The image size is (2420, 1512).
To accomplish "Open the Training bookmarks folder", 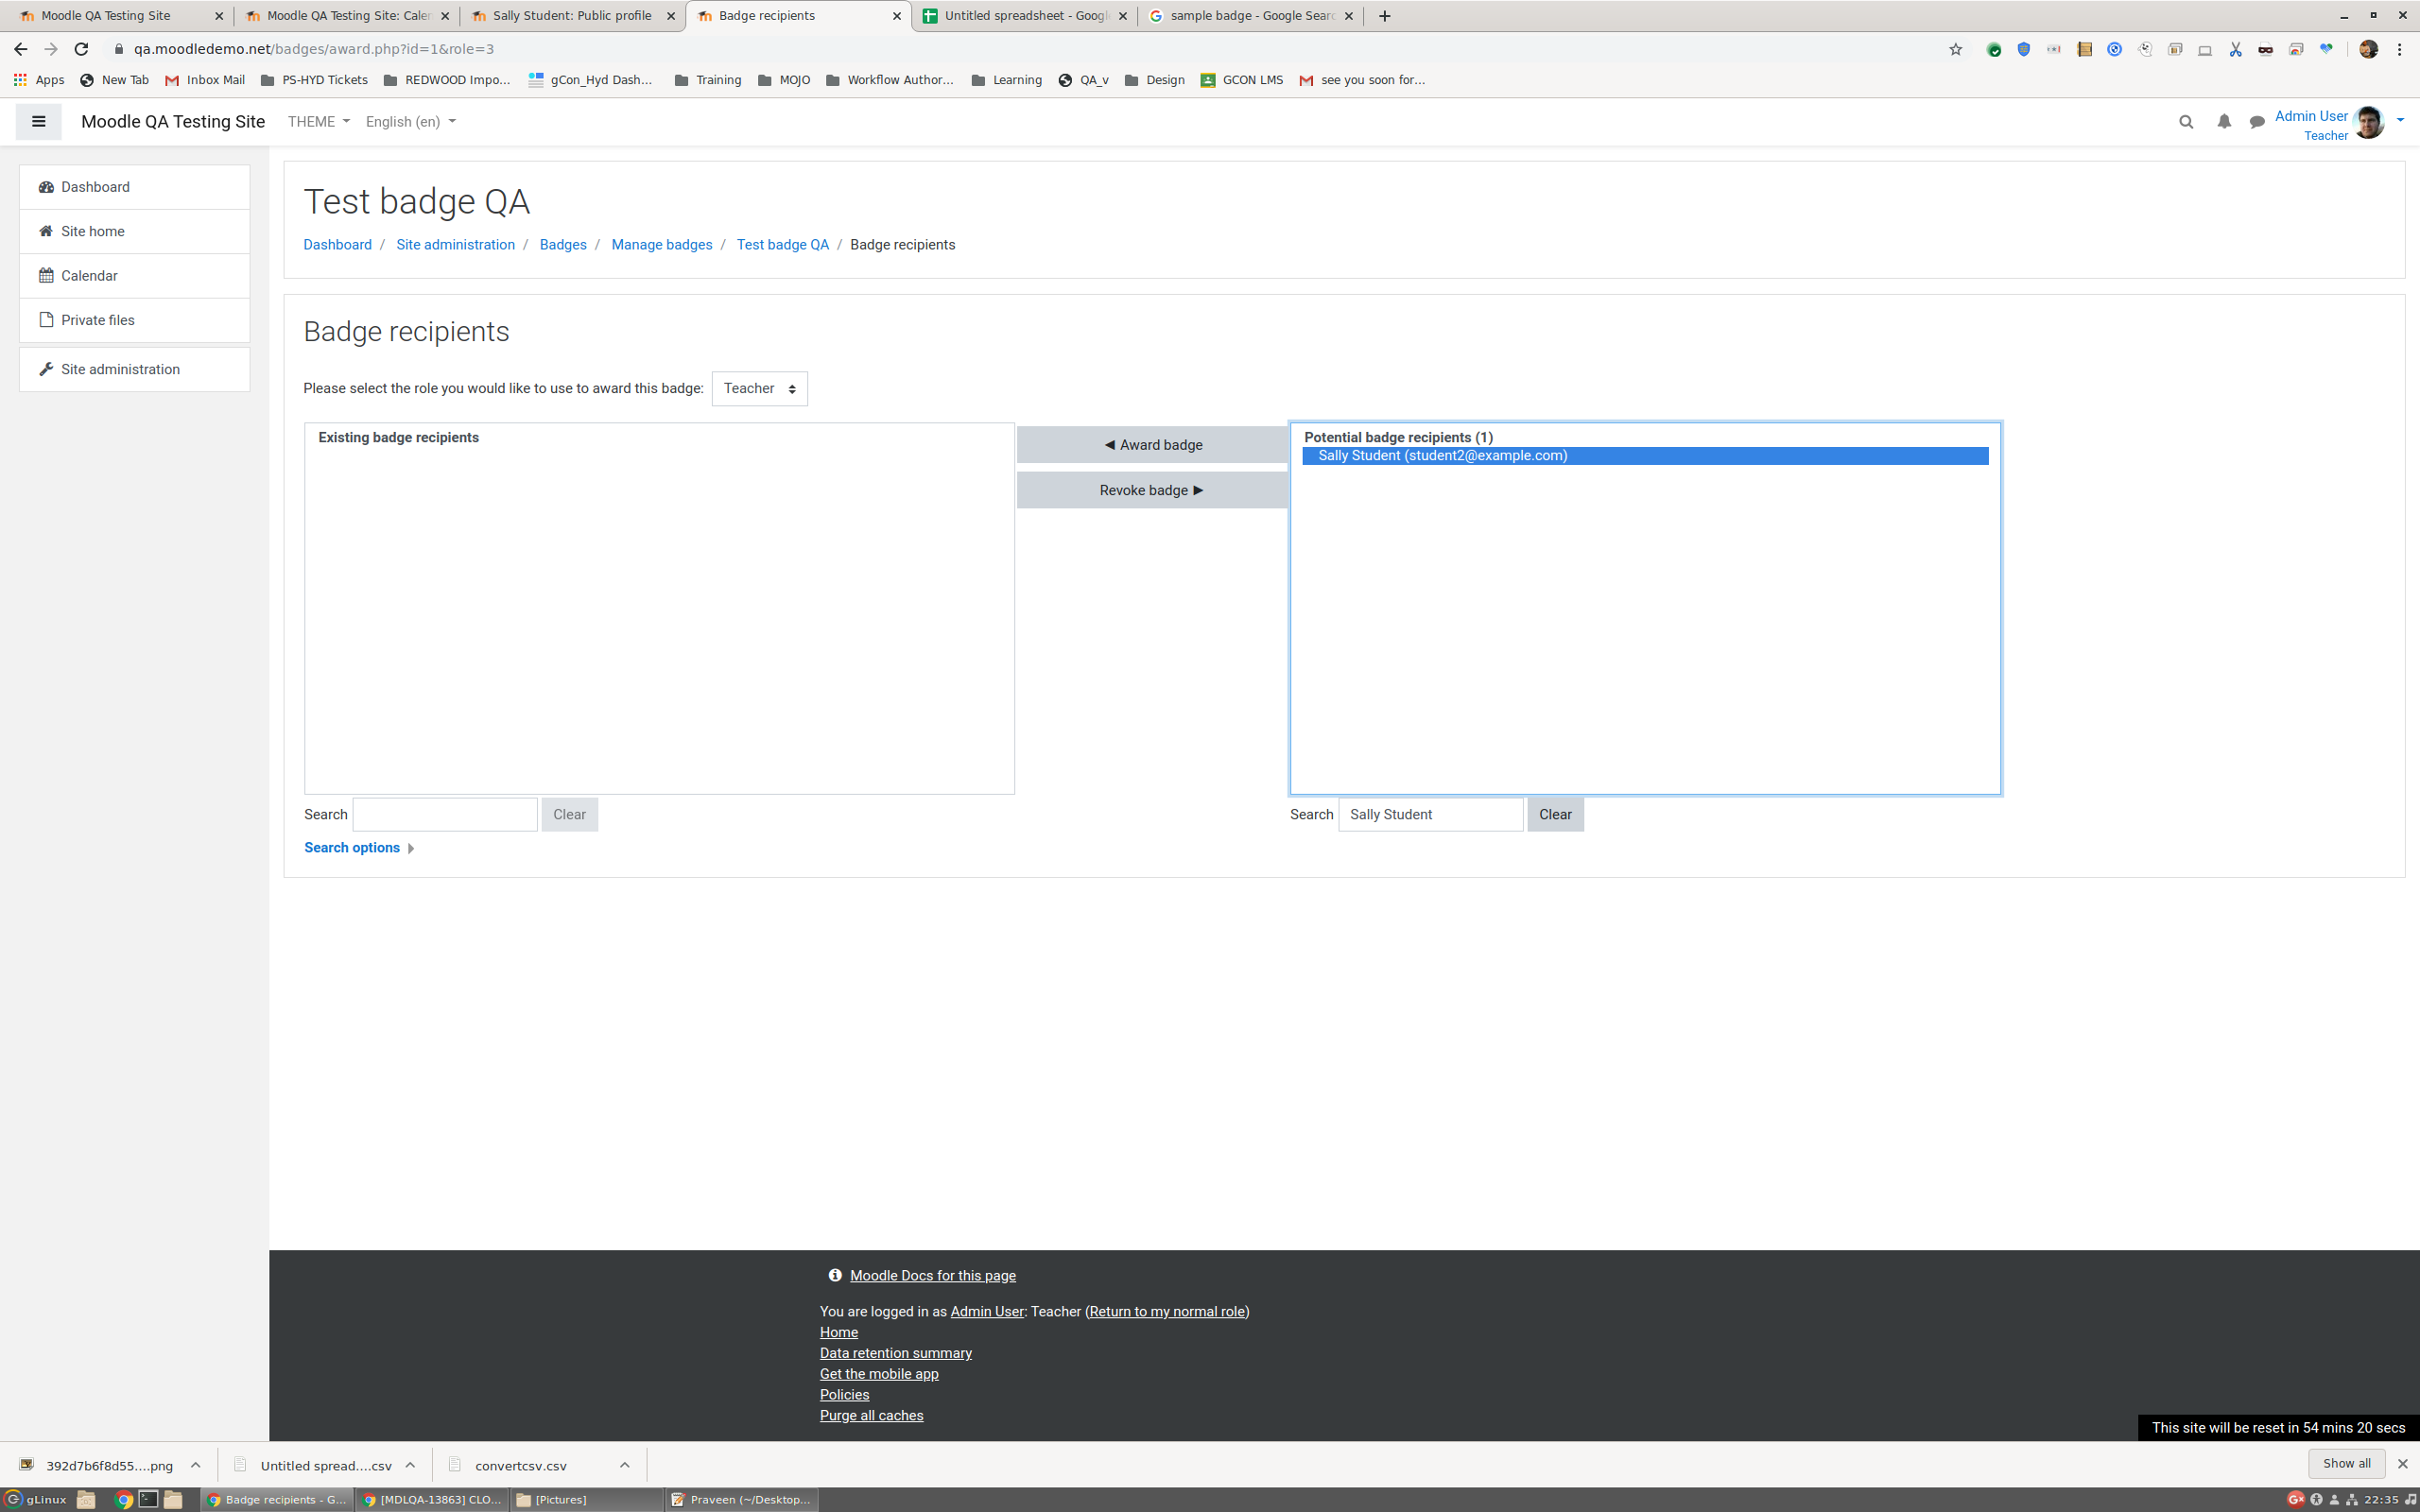I will (708, 80).
